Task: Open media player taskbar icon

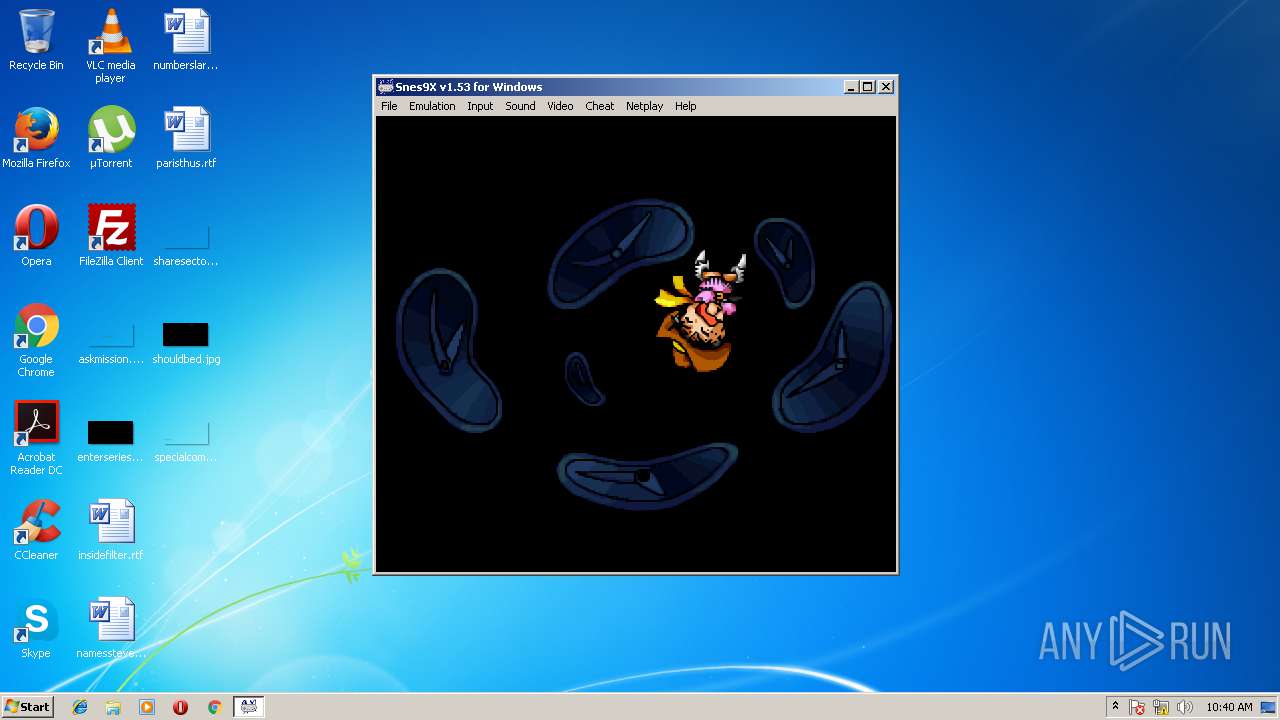Action: point(147,707)
